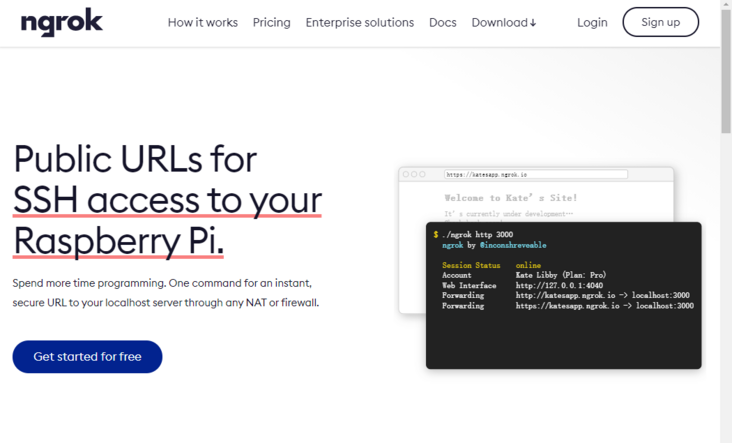The width and height of the screenshot is (732, 443).
Task: Go to the Pricing page
Action: (x=272, y=22)
